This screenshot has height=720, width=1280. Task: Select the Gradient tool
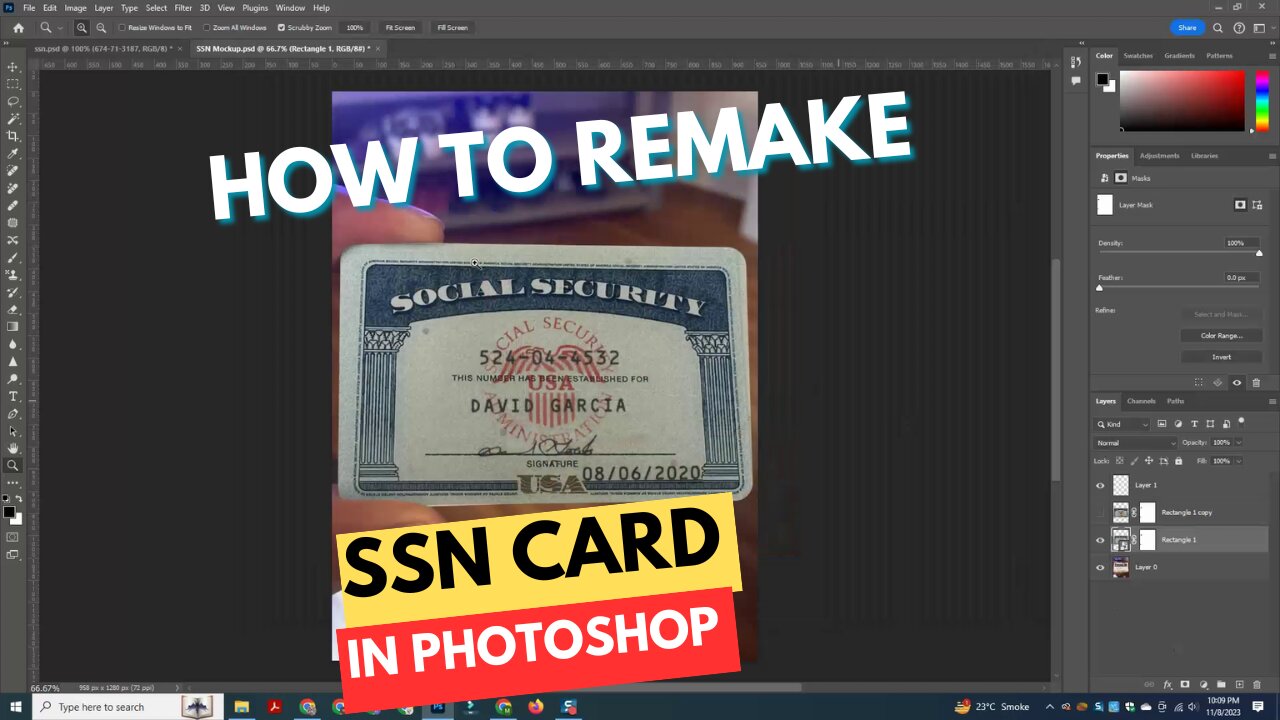pyautogui.click(x=13, y=326)
